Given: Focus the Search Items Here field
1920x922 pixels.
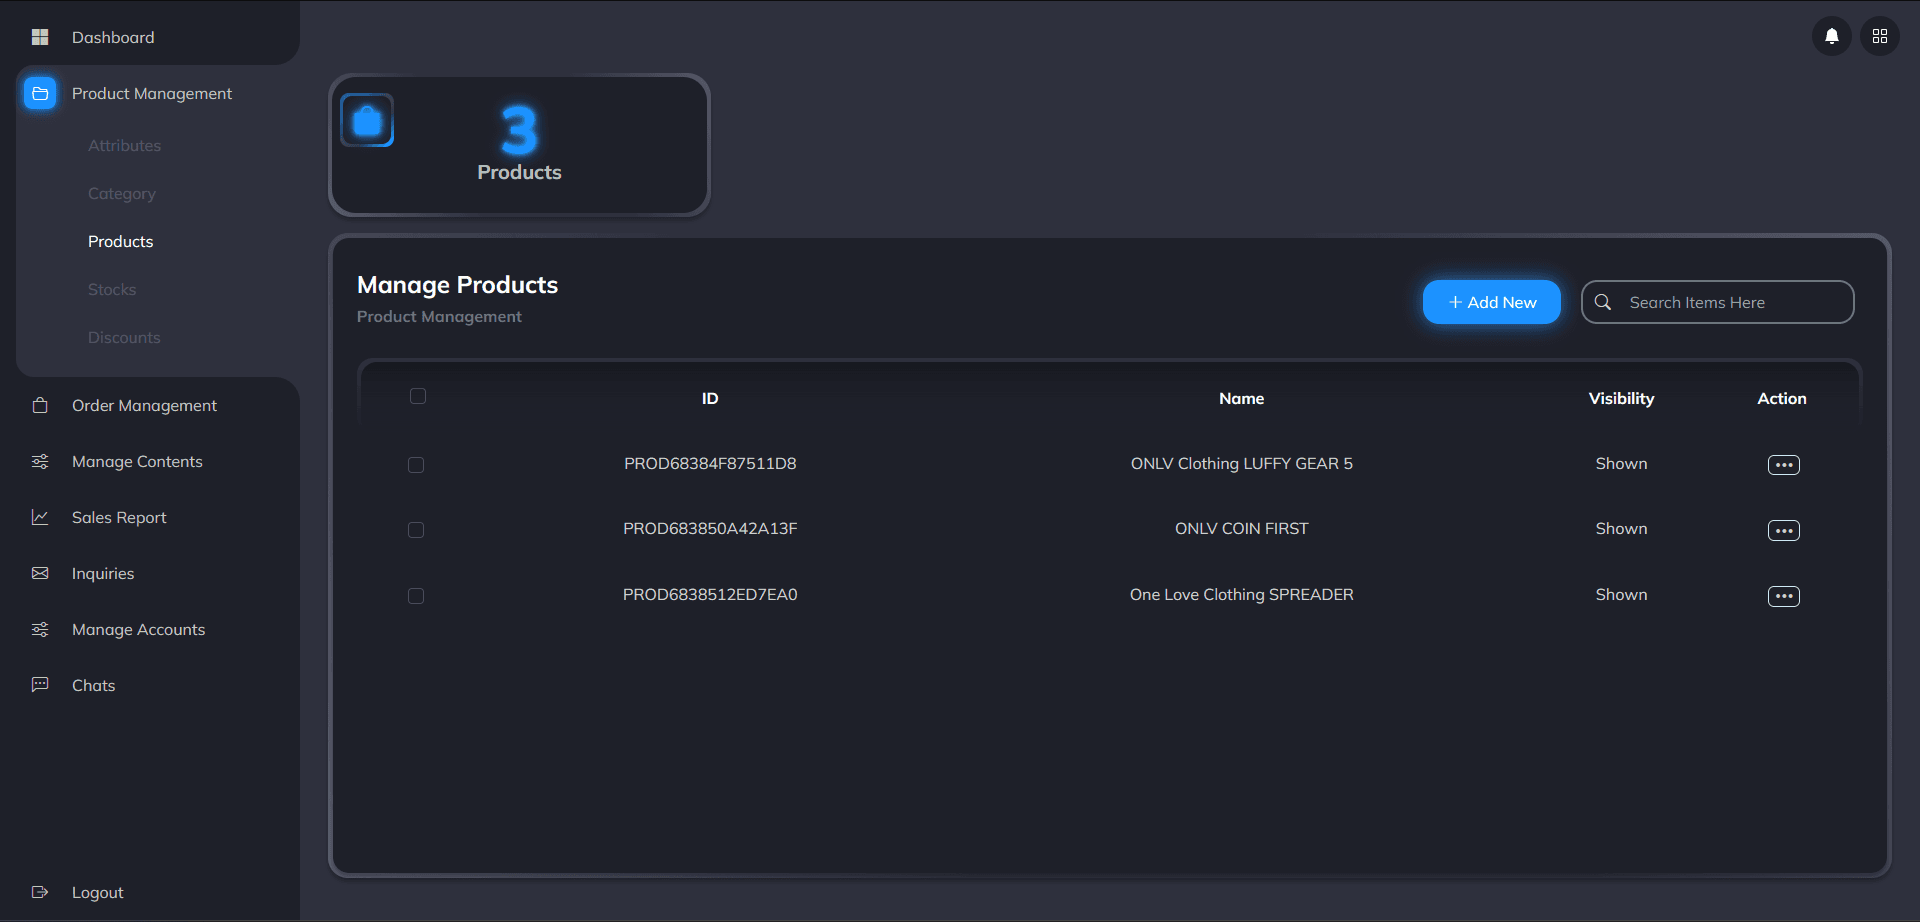Looking at the screenshot, I should [x=1718, y=302].
